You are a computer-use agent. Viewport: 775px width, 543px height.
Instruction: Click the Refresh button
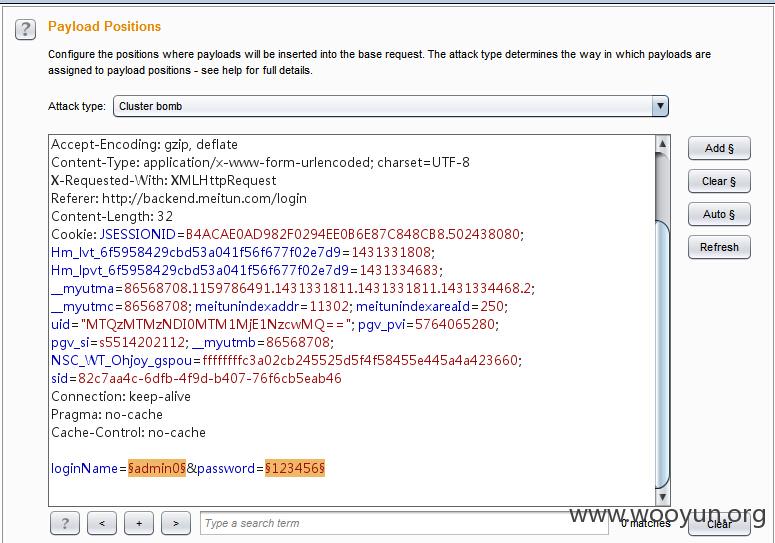tap(719, 247)
